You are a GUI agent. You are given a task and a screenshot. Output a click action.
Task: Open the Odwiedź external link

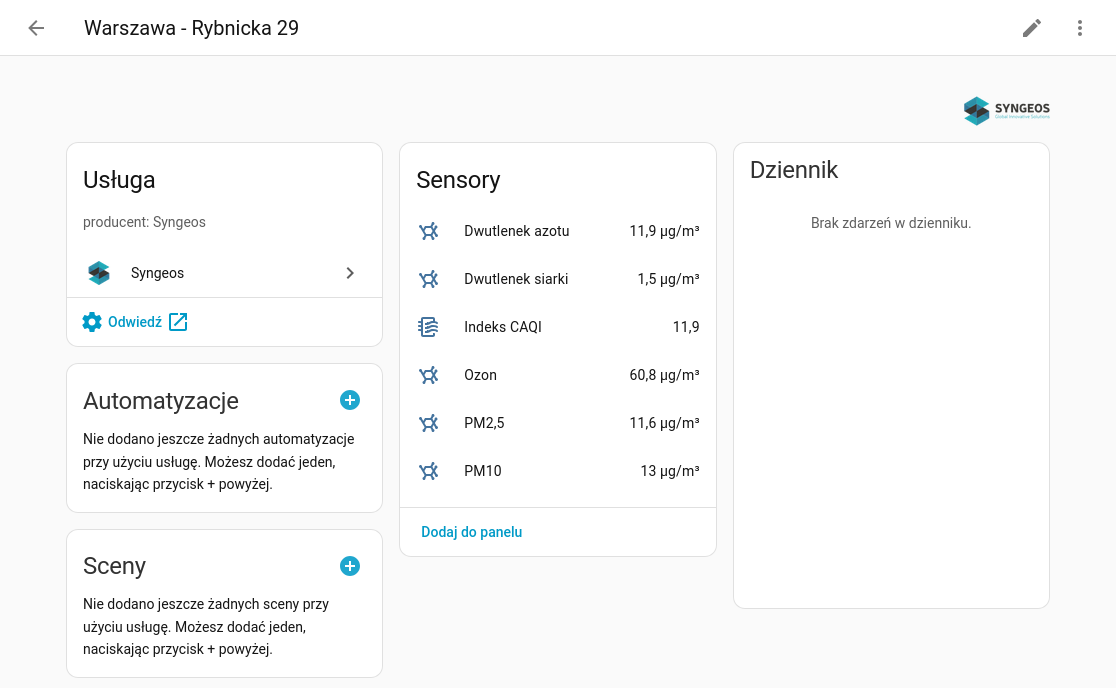coord(136,322)
